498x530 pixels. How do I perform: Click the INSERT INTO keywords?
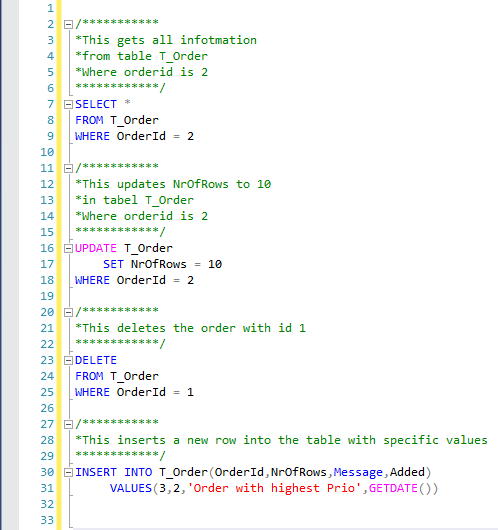114,472
